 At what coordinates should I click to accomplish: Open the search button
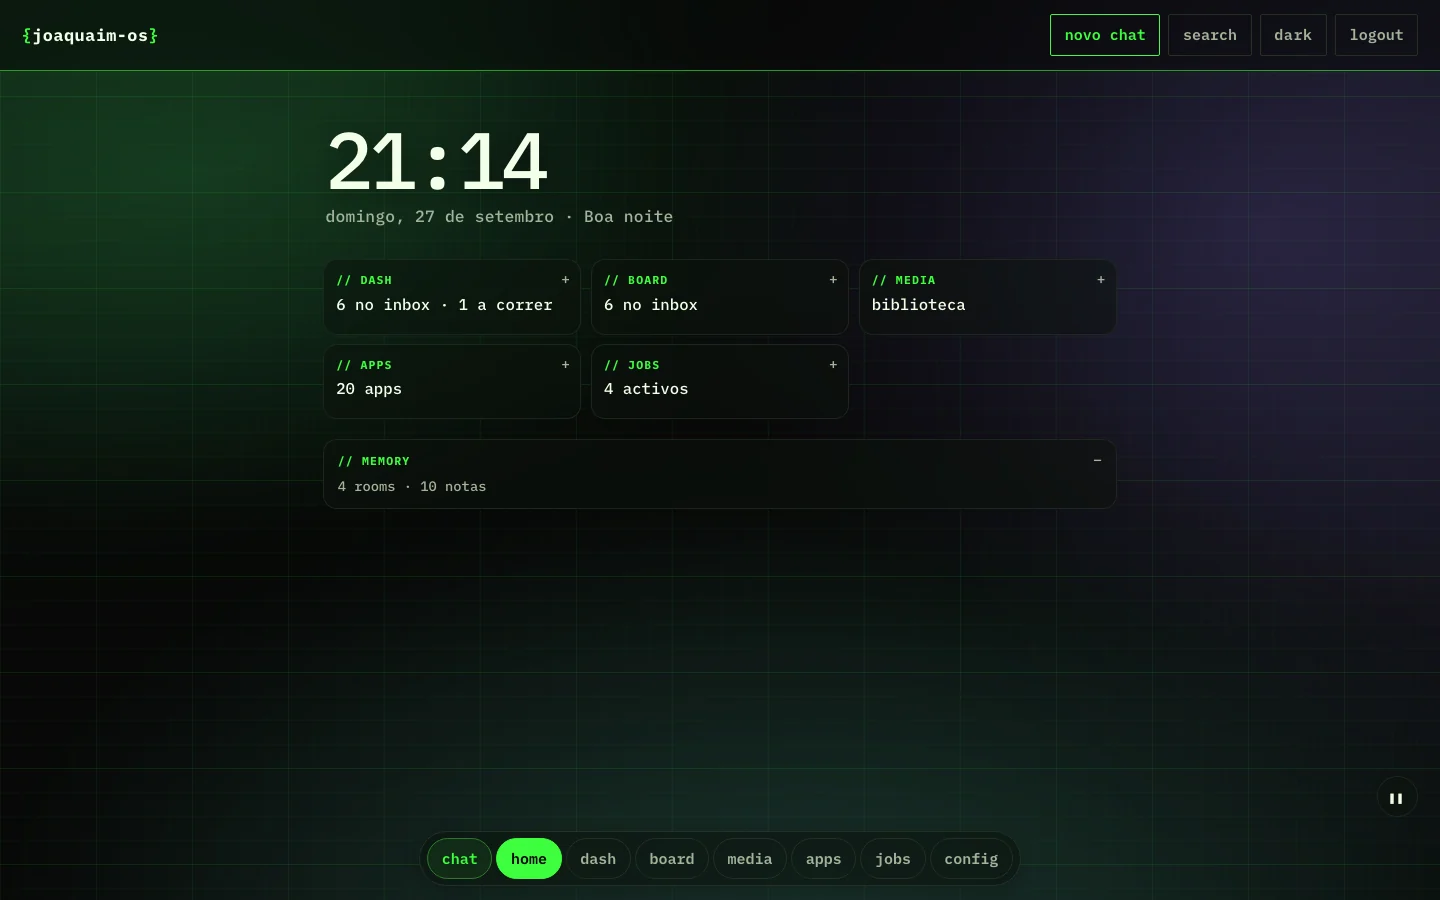point(1210,35)
